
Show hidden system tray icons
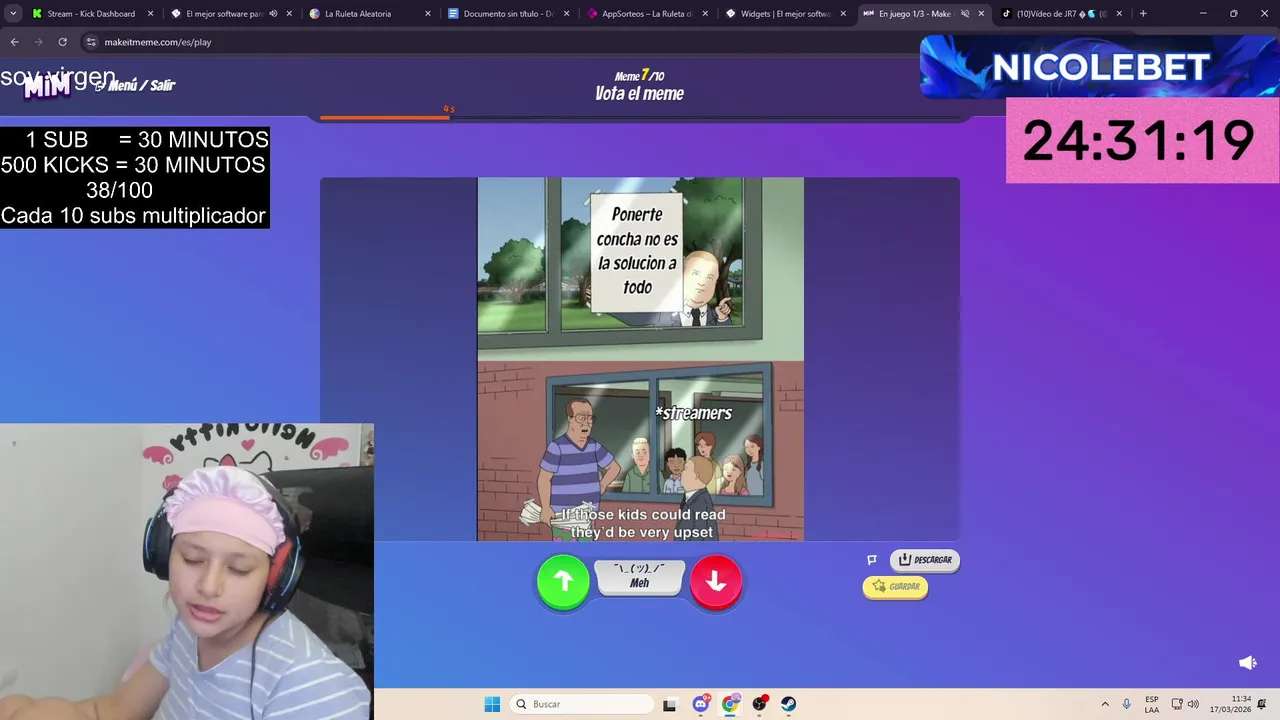pos(1105,704)
